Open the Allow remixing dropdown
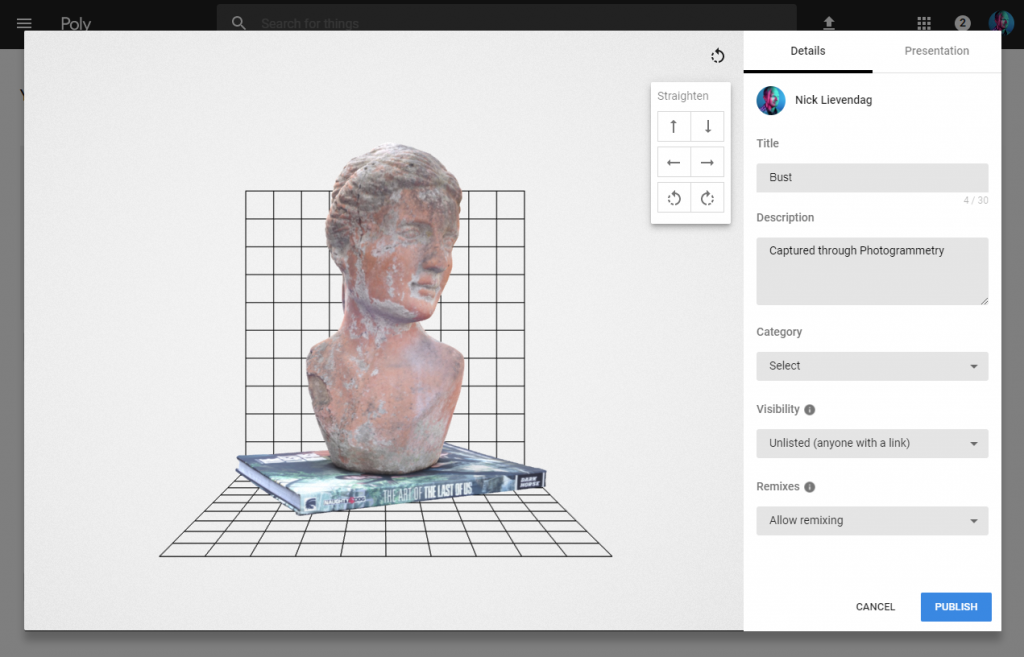This screenshot has height=657, width=1024. click(872, 521)
